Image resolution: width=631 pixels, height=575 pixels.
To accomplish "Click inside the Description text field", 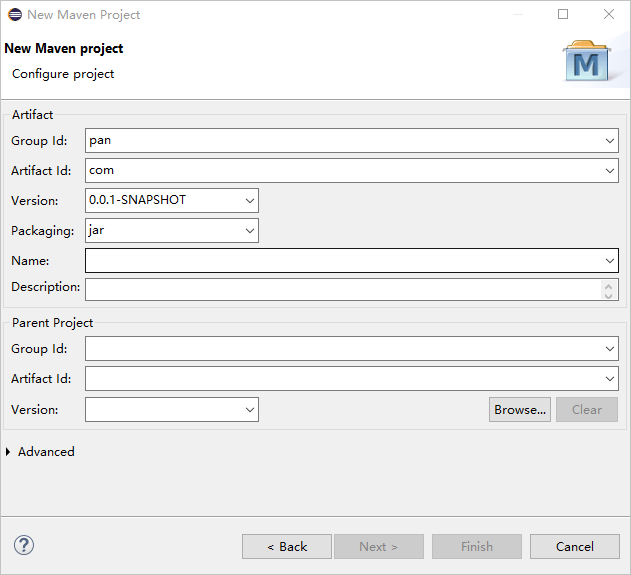I will 343,289.
